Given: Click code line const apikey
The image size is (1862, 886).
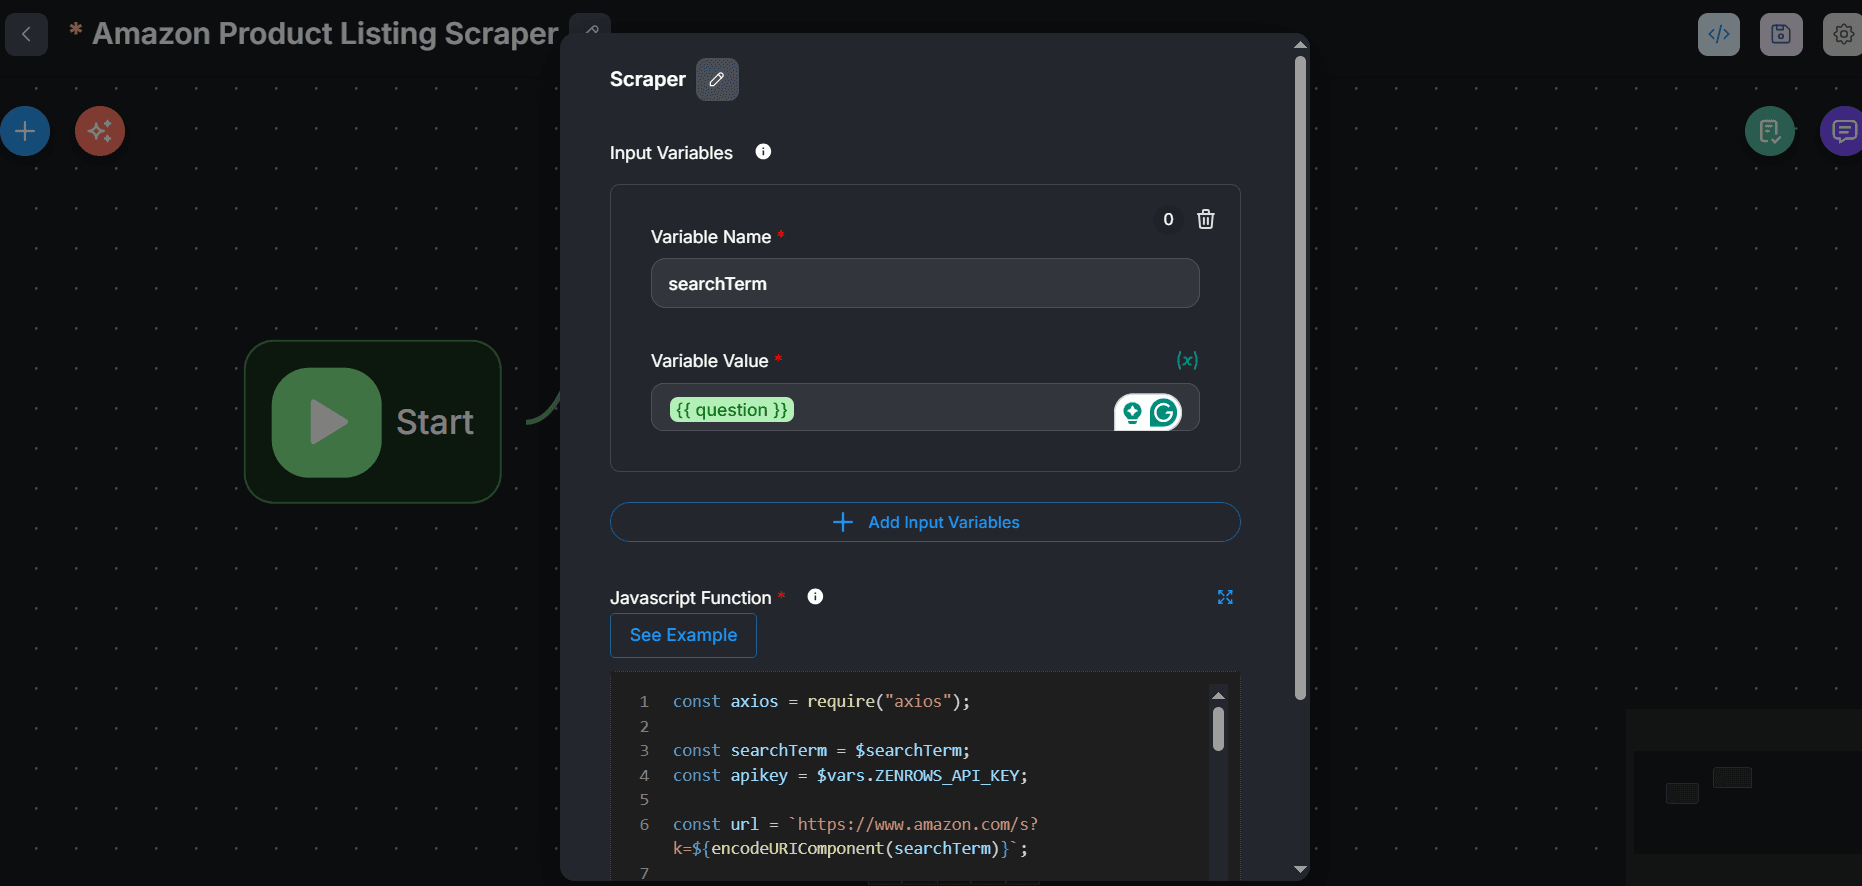Looking at the screenshot, I should coord(850,775).
